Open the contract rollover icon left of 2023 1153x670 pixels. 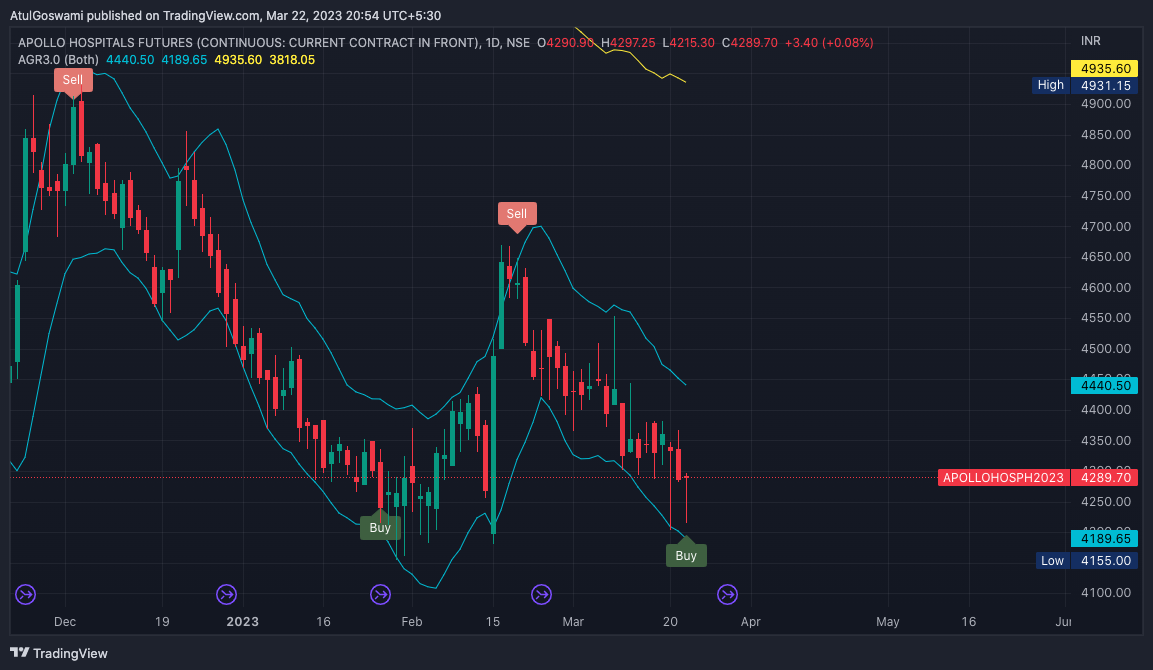tap(226, 594)
